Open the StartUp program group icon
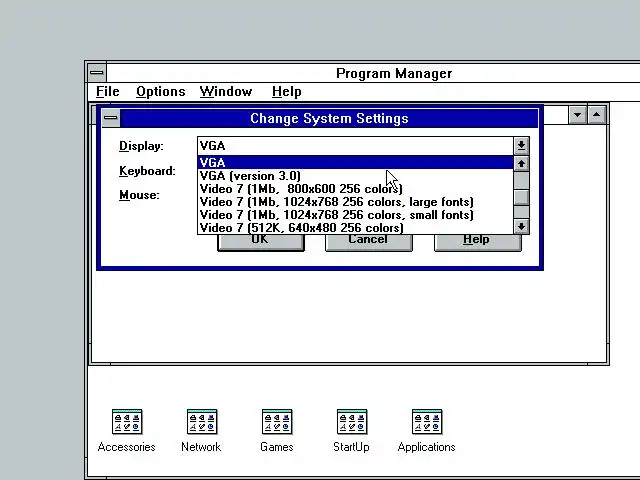Viewport: 640px width, 480px height. pos(352,422)
